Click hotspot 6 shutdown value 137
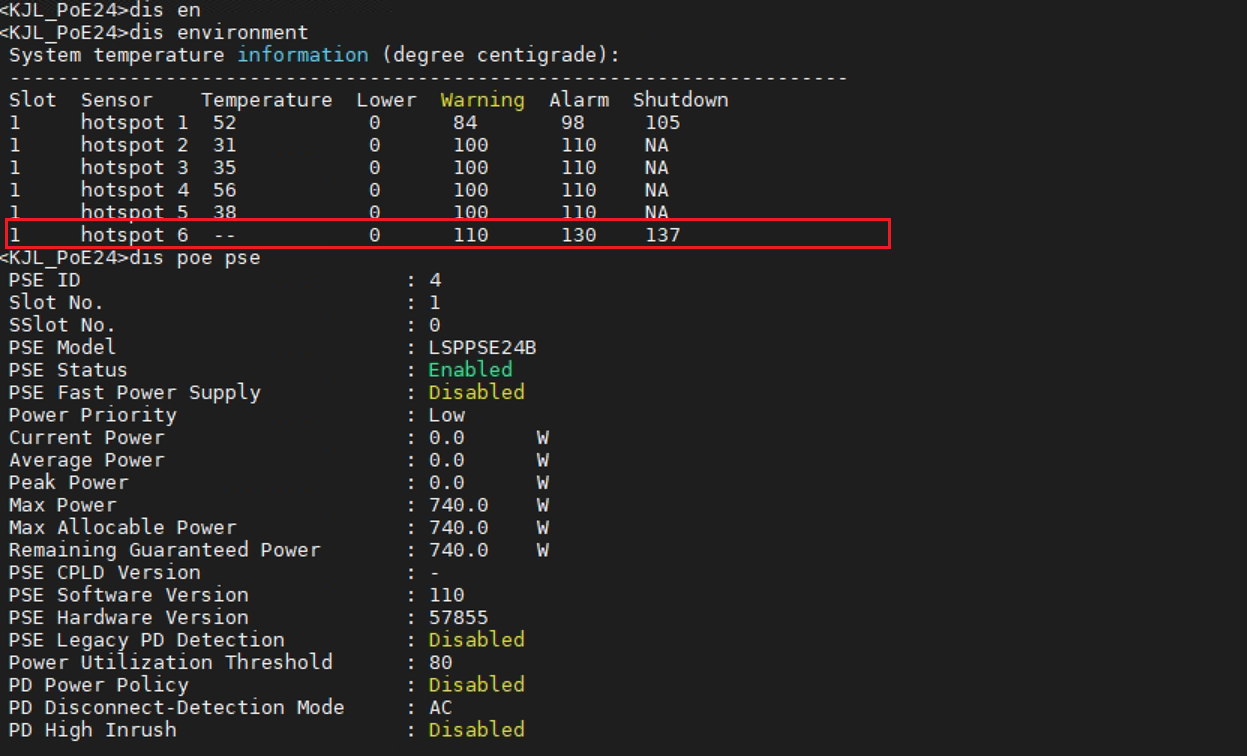The height and width of the screenshot is (756, 1247). pos(662,235)
